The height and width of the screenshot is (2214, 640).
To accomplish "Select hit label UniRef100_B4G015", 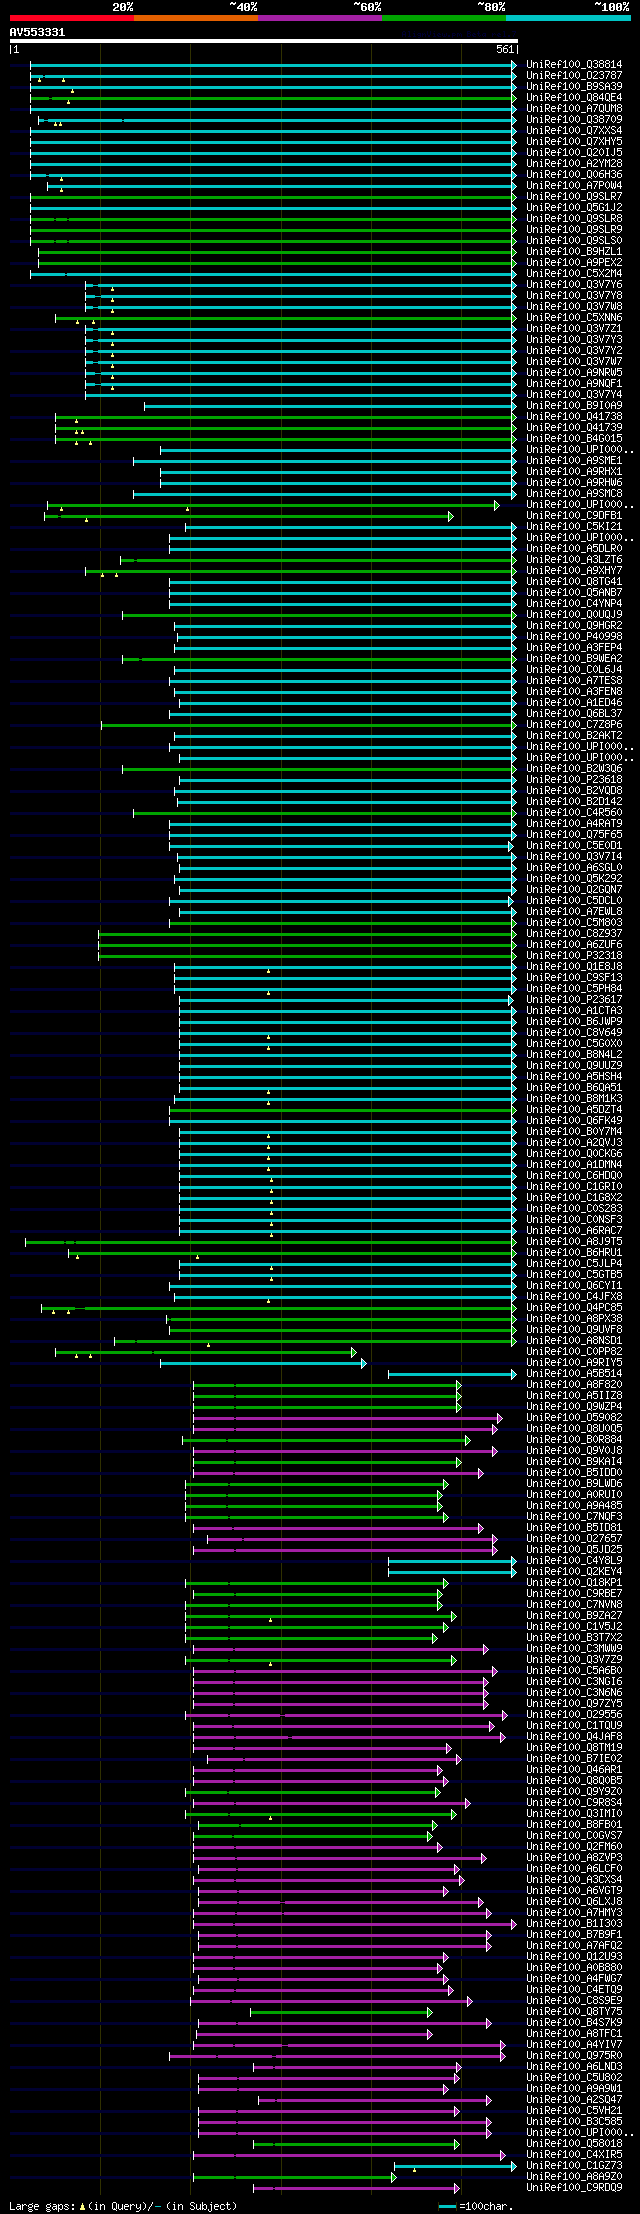I will 574,439.
